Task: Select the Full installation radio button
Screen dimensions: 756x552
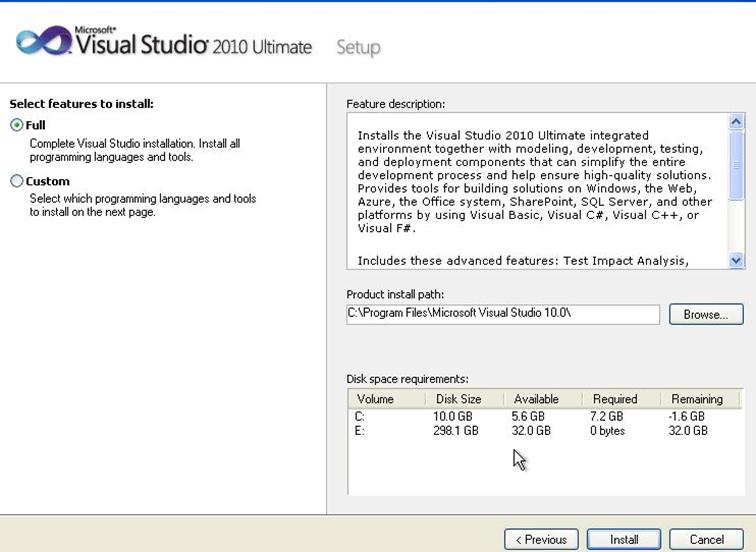Action: click(17, 125)
